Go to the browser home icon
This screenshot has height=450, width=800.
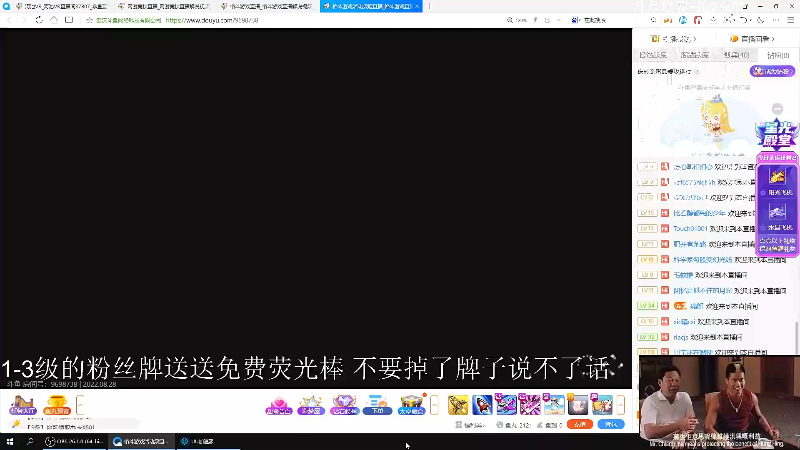tap(54, 20)
